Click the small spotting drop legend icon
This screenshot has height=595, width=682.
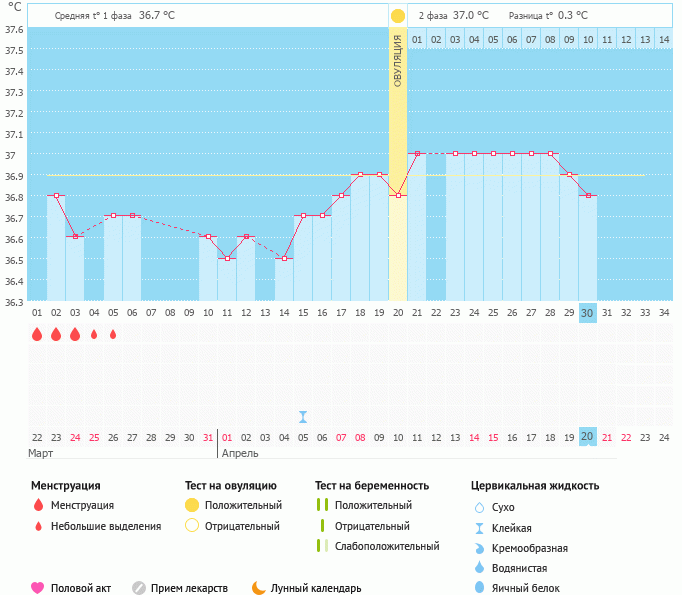pyautogui.click(x=38, y=526)
